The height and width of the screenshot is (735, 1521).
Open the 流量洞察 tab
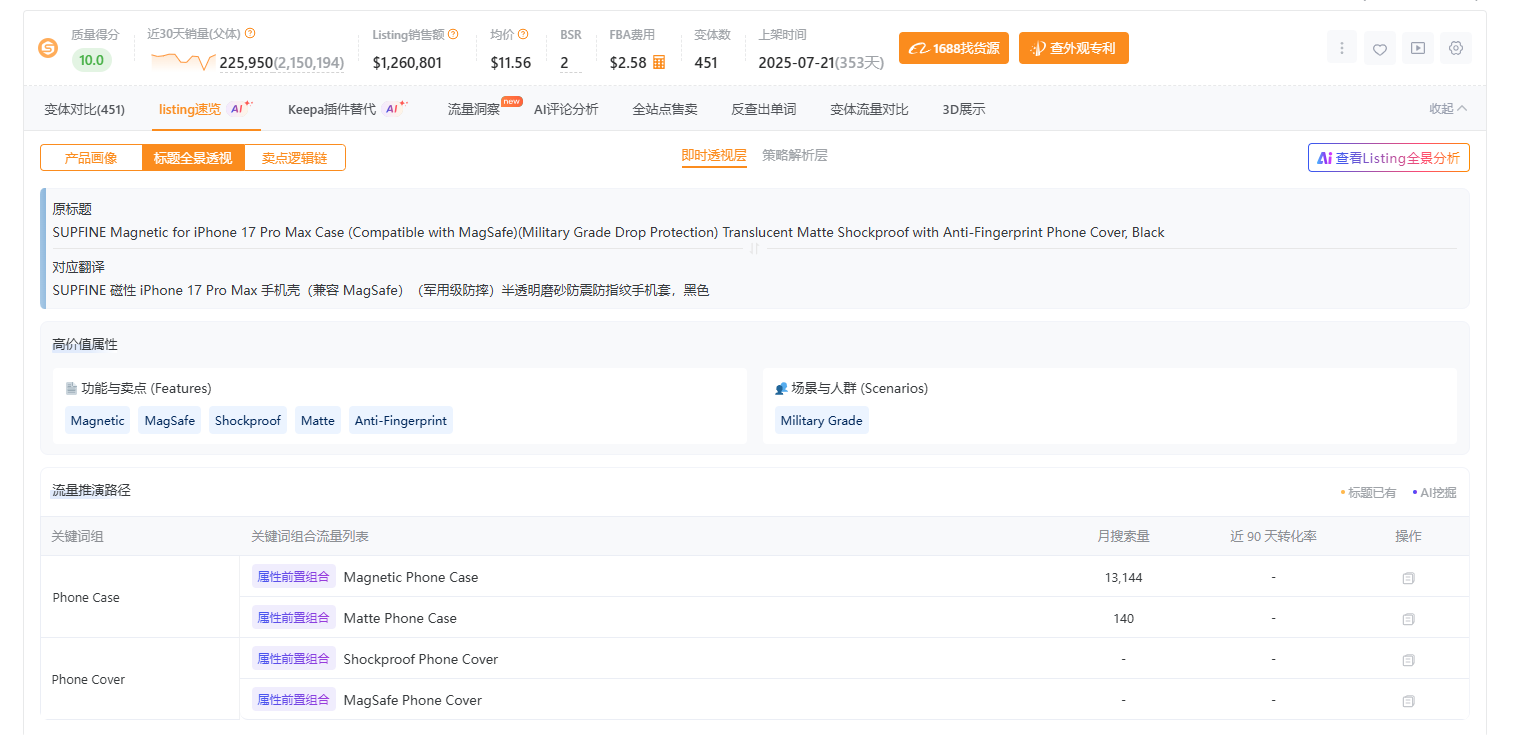(x=474, y=109)
